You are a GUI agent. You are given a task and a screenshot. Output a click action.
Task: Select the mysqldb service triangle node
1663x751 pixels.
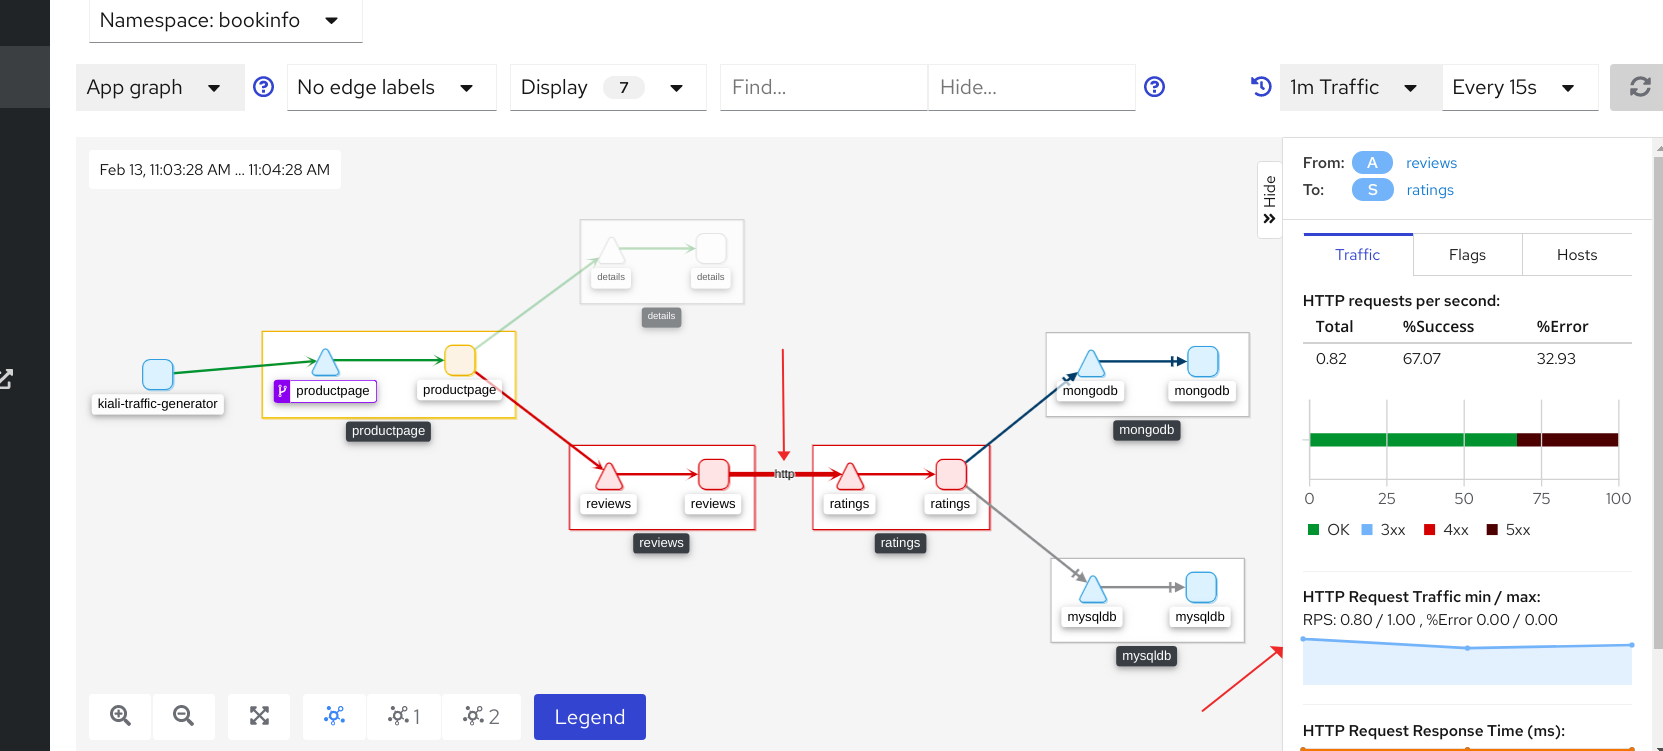point(1093,589)
